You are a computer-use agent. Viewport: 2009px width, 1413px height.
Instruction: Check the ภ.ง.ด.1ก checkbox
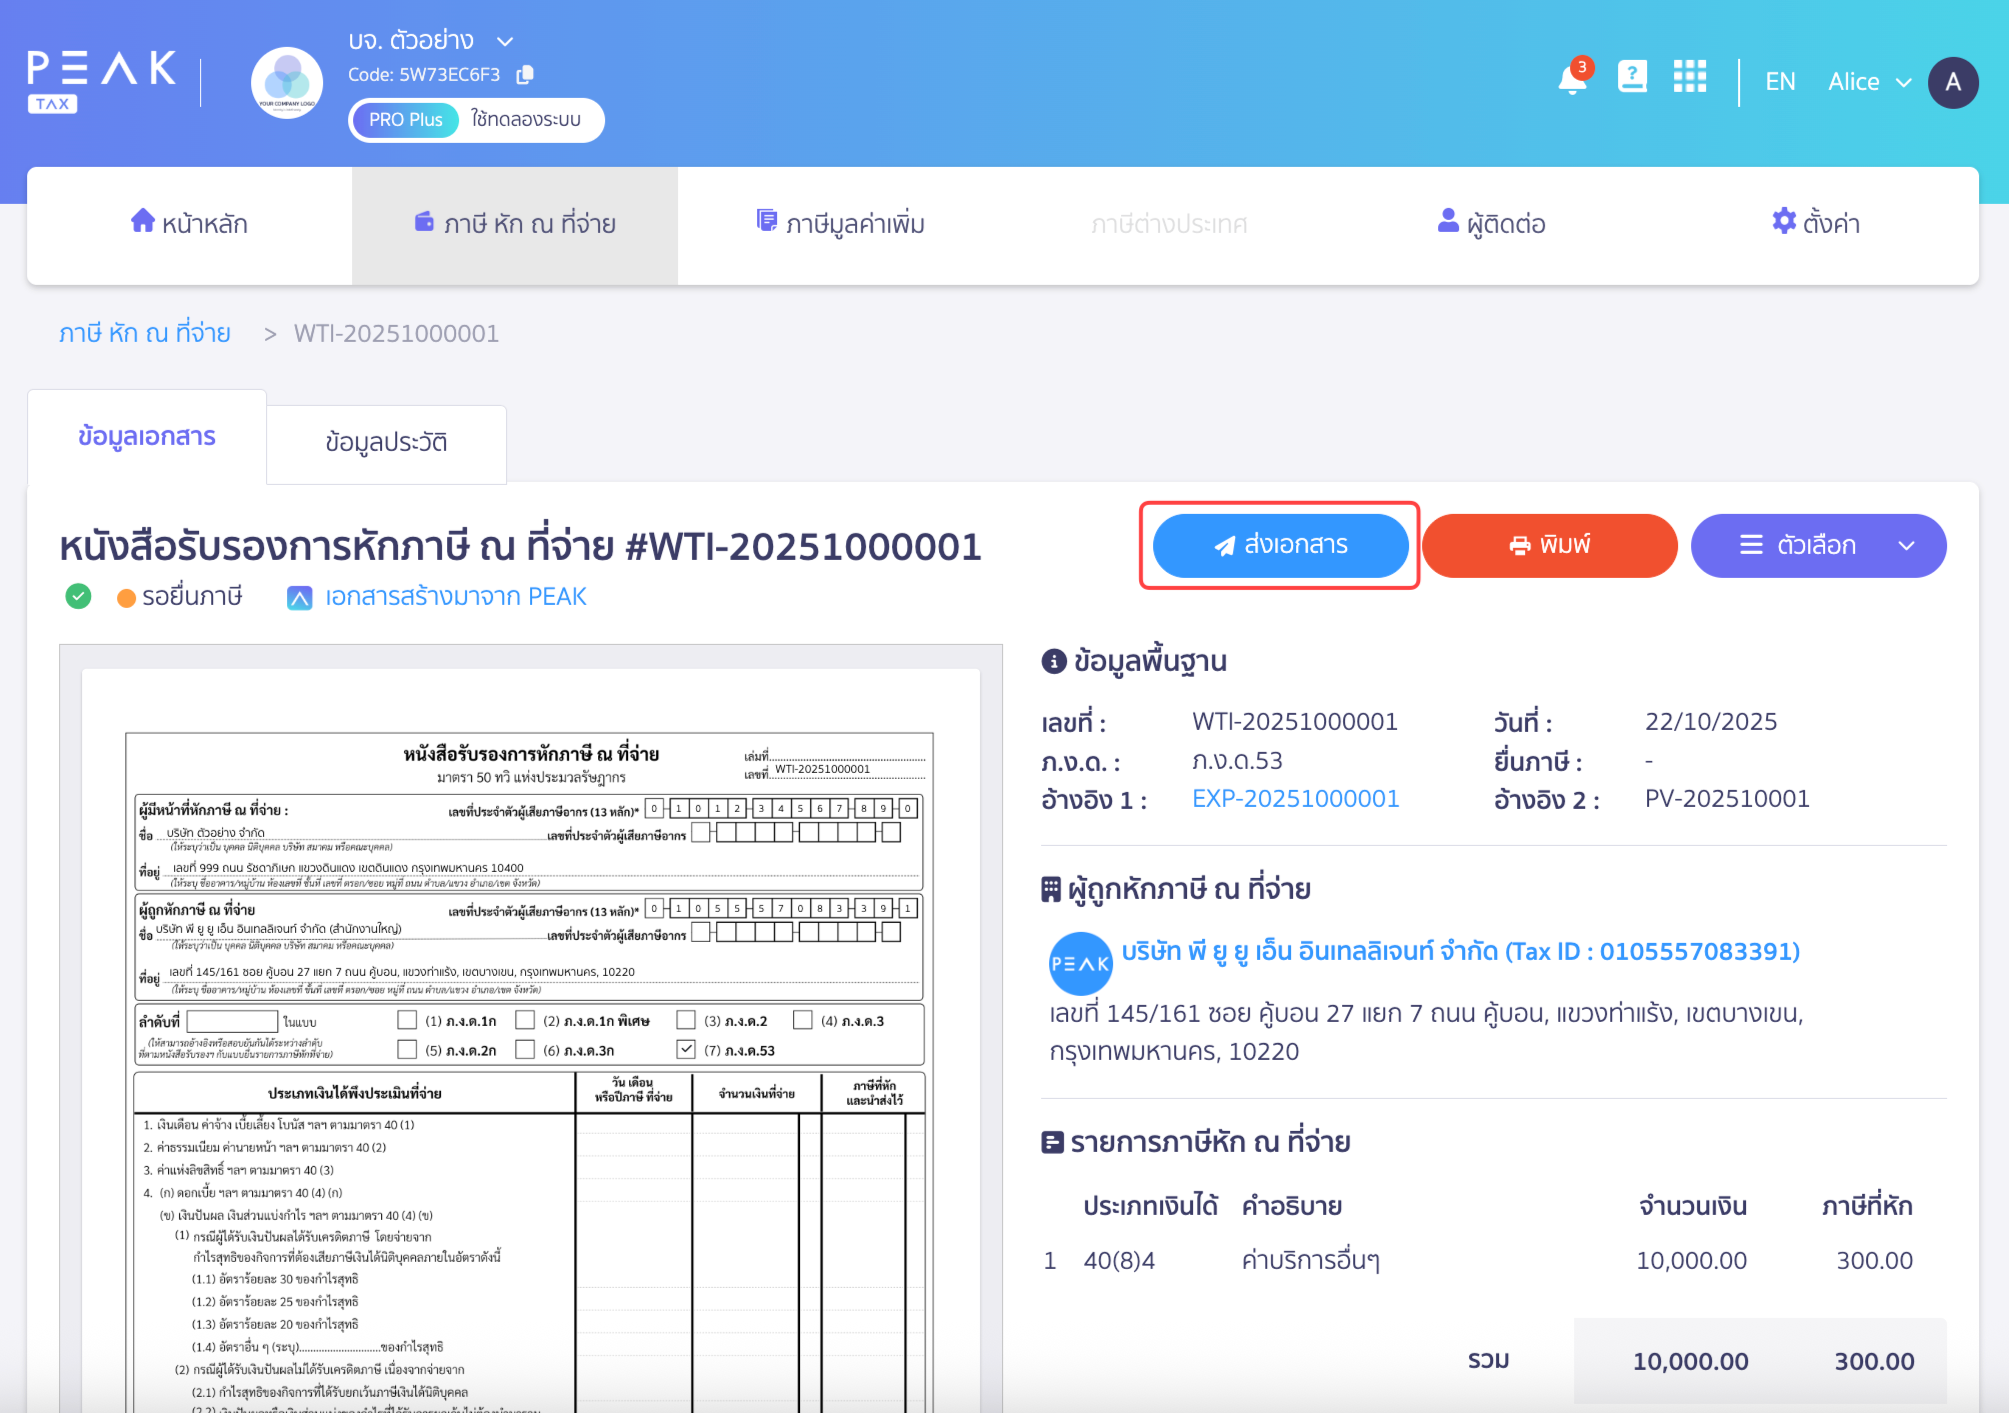click(x=407, y=1019)
